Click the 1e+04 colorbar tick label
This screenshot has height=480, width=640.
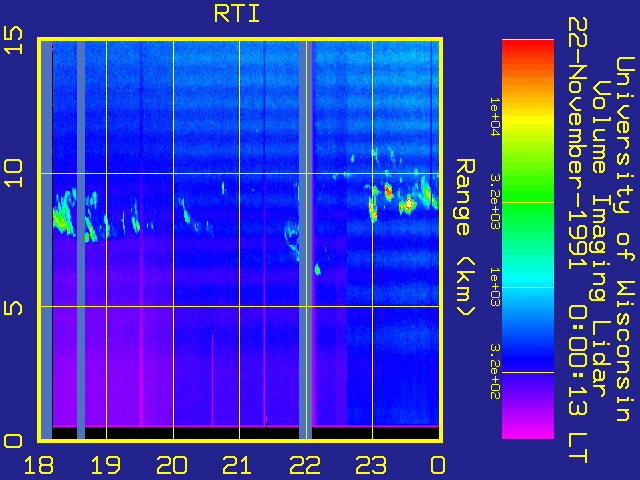pyautogui.click(x=495, y=117)
